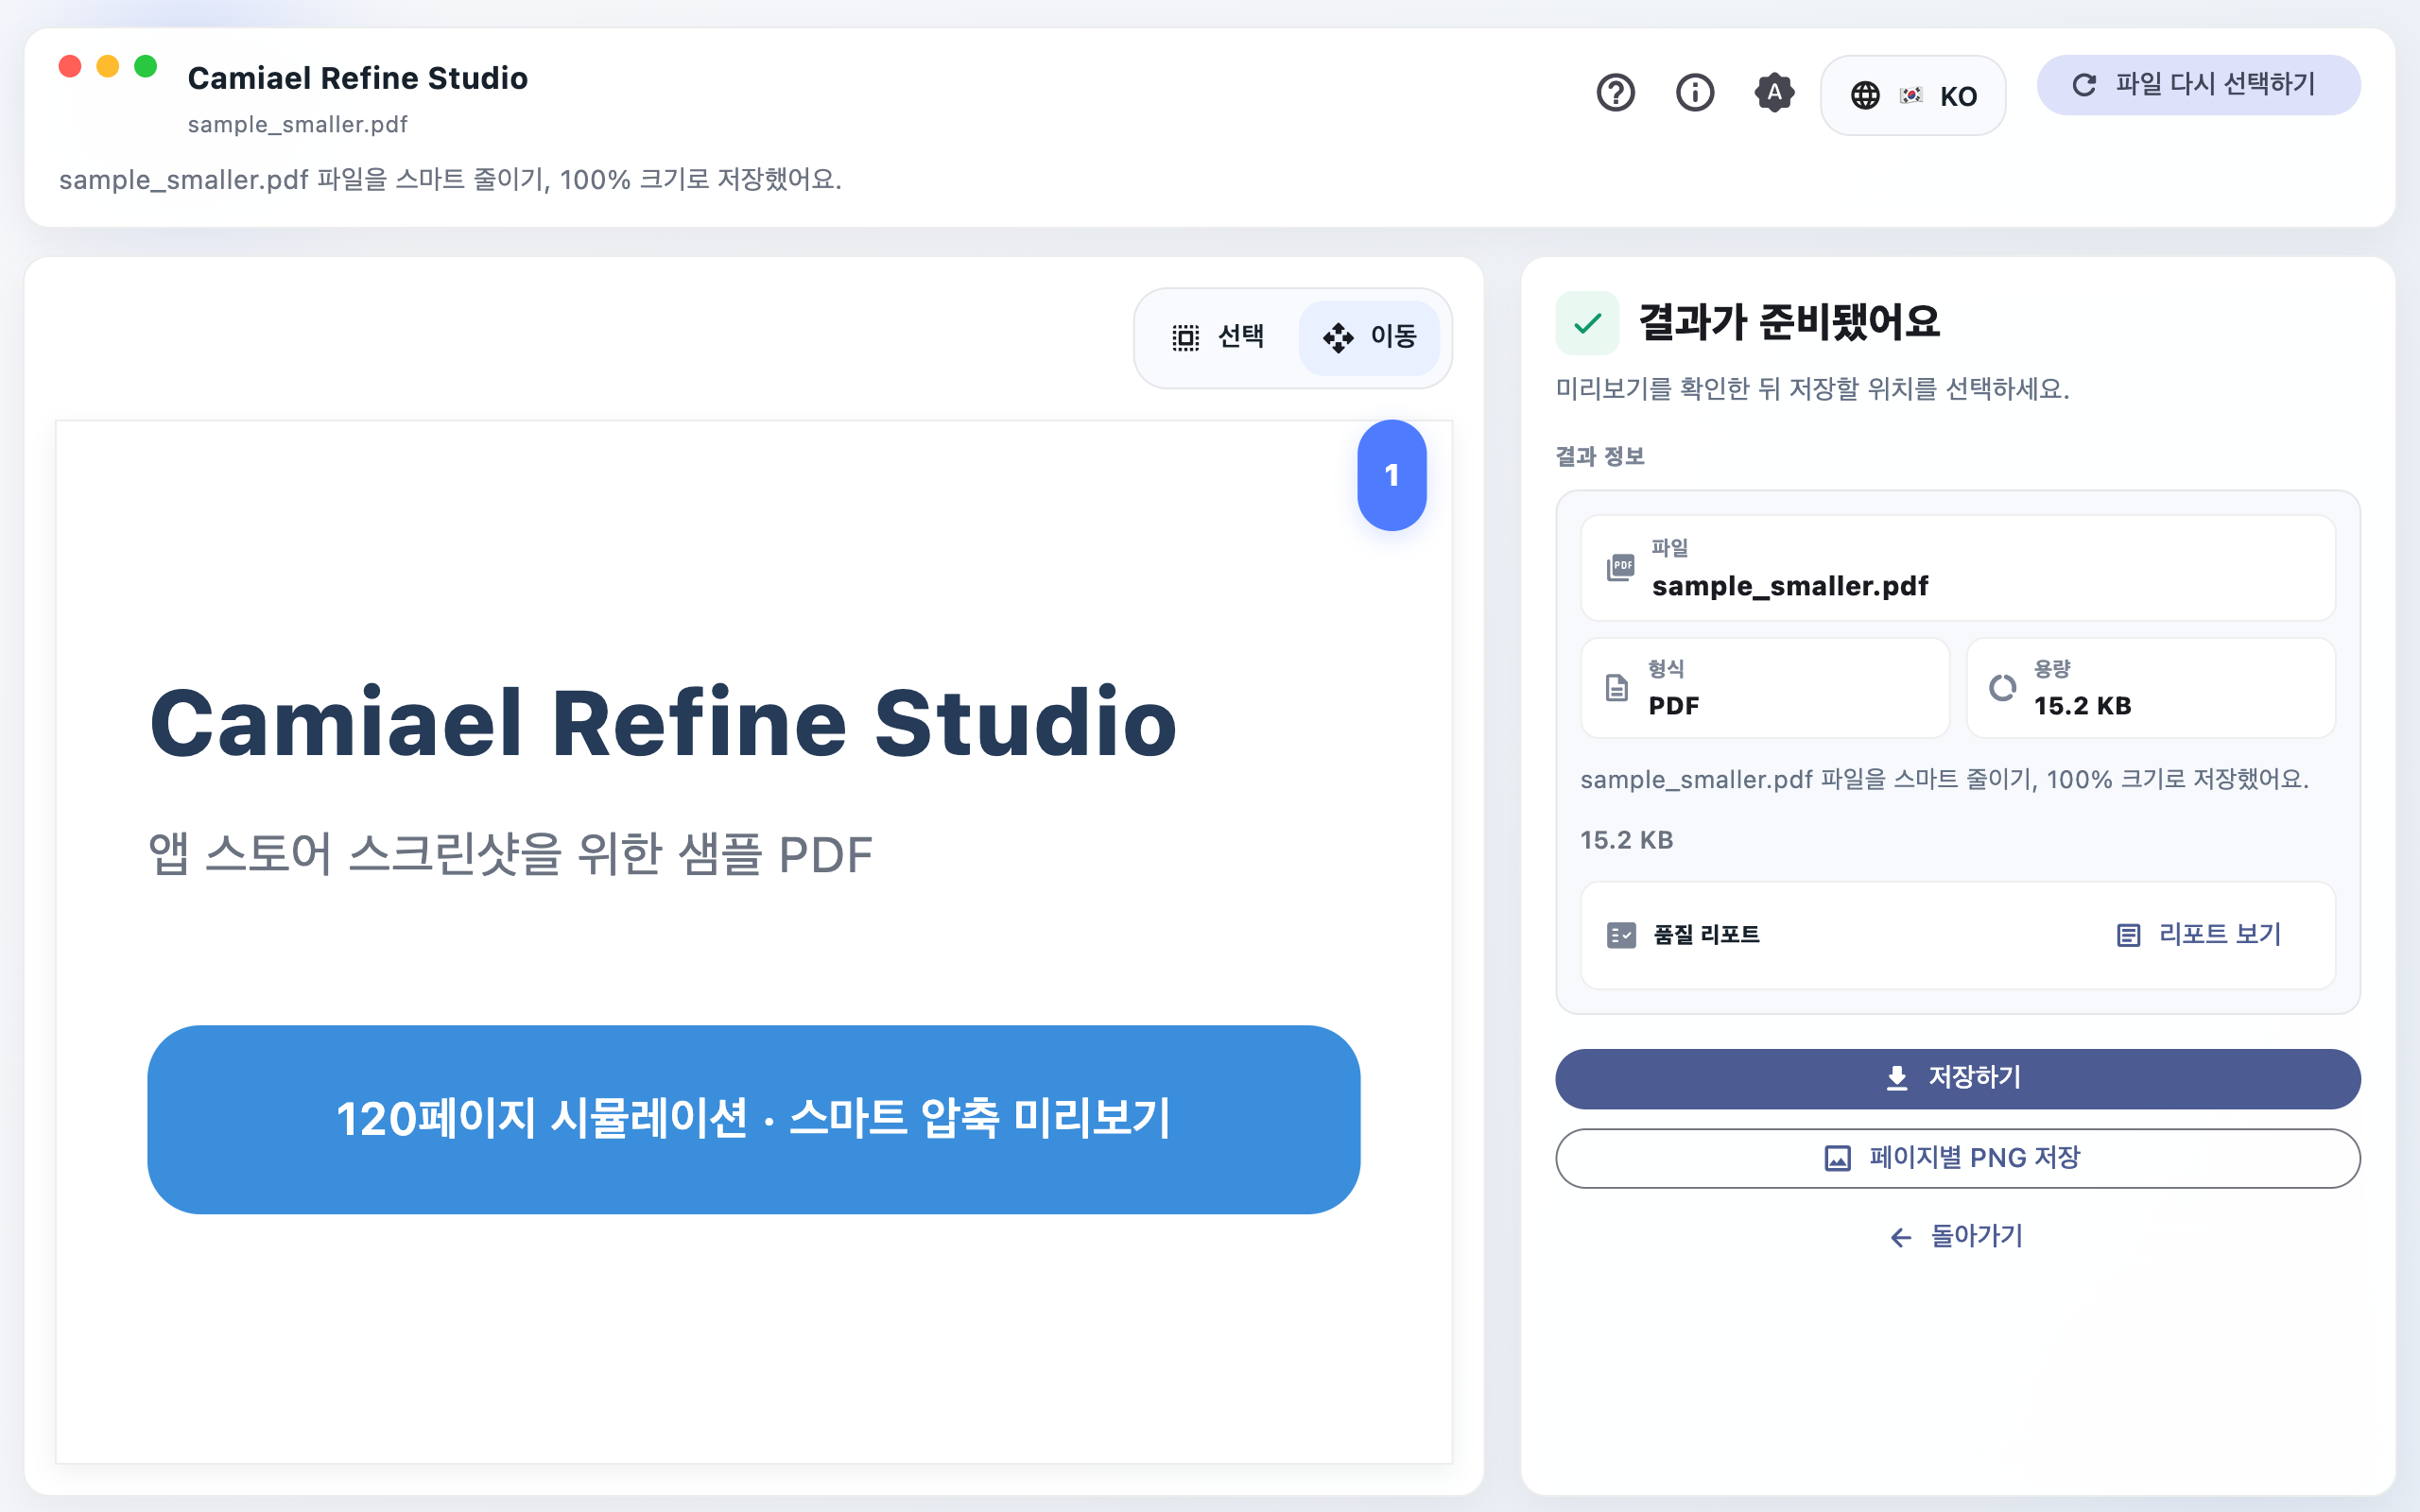Open the help question mark icon
The image size is (2420, 1512).
[x=1615, y=93]
